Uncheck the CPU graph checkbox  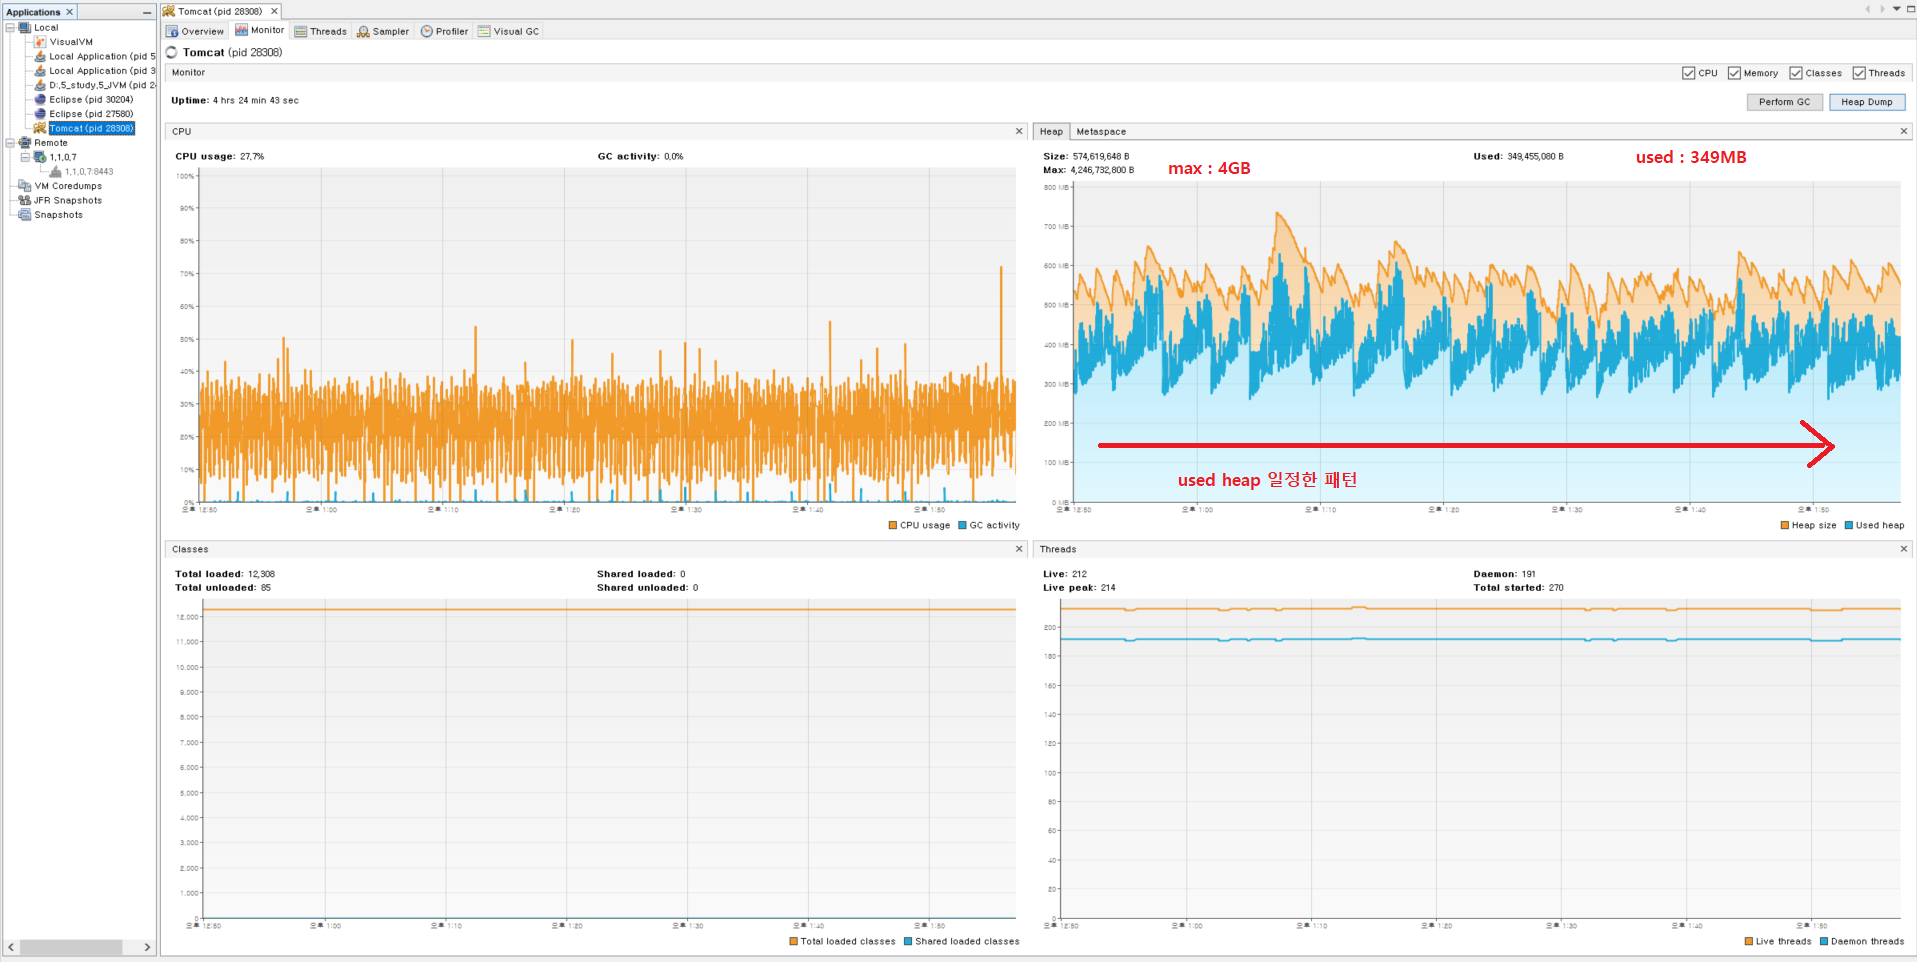1688,73
